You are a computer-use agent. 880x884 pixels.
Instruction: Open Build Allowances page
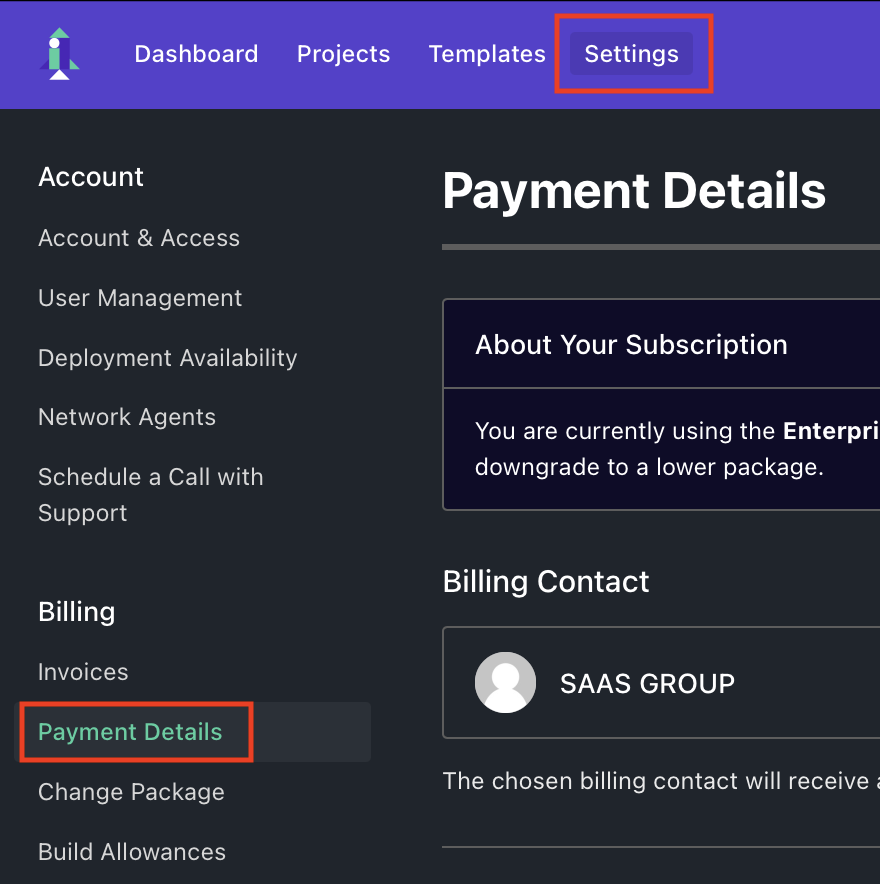(132, 852)
